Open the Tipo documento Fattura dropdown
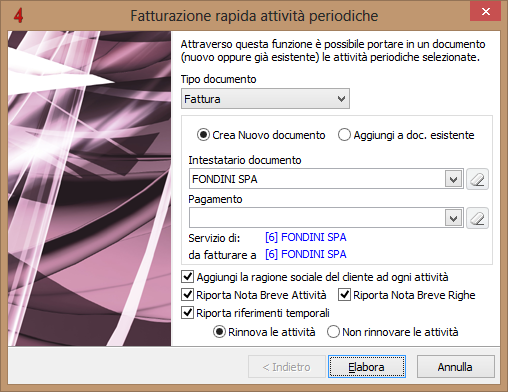 point(265,99)
